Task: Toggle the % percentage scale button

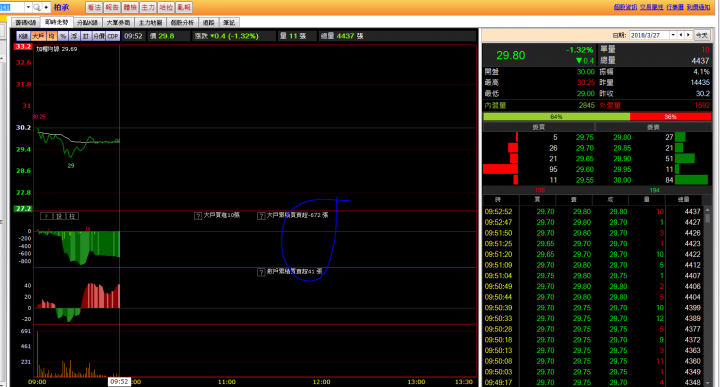Action: point(63,36)
